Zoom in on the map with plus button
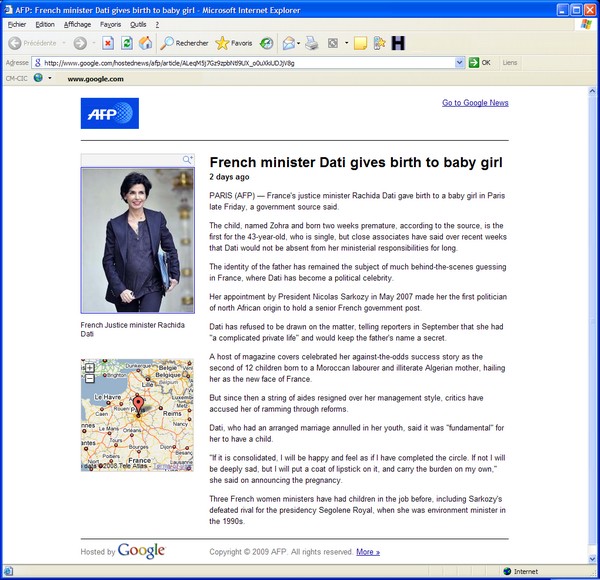Viewport: 600px width, 580px height. coord(90,368)
